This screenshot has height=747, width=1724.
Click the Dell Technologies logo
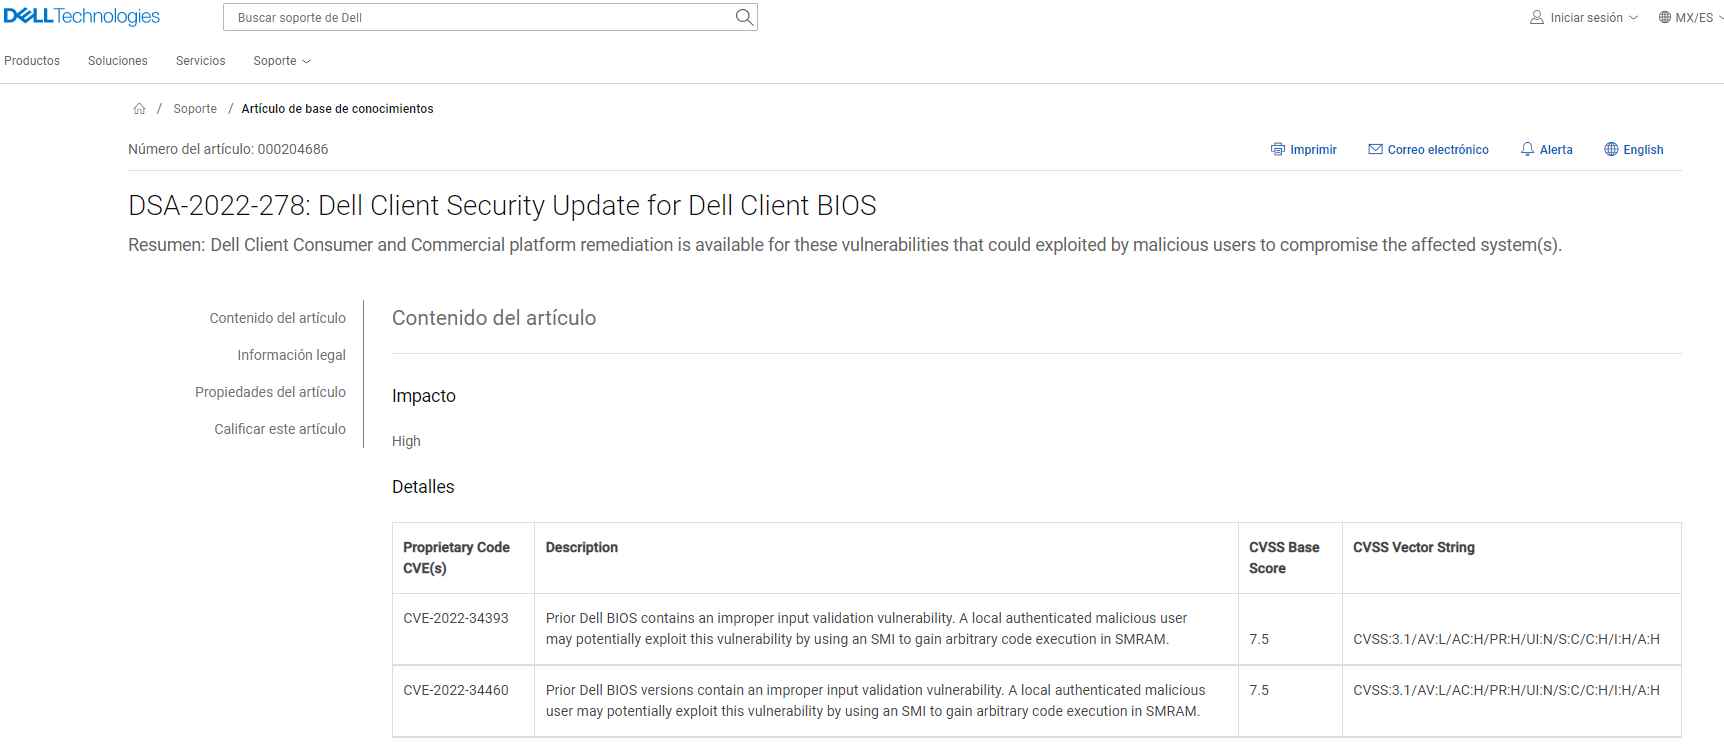[x=80, y=16]
